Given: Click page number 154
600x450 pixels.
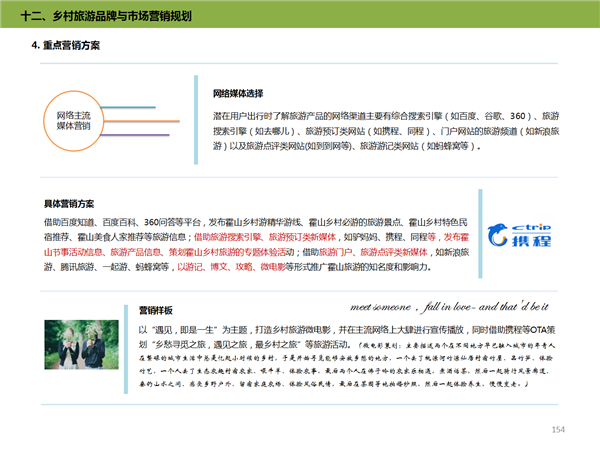Looking at the screenshot, I should click(558, 430).
